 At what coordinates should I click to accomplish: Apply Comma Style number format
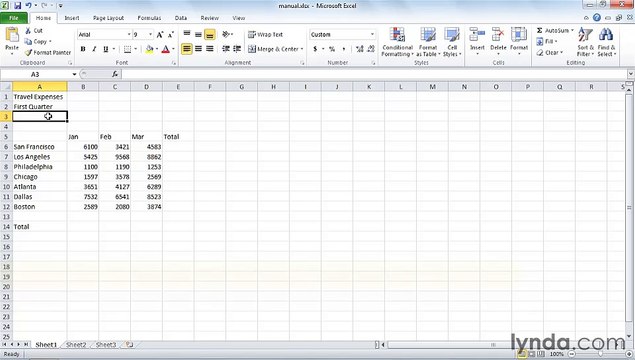pyautogui.click(x=344, y=49)
